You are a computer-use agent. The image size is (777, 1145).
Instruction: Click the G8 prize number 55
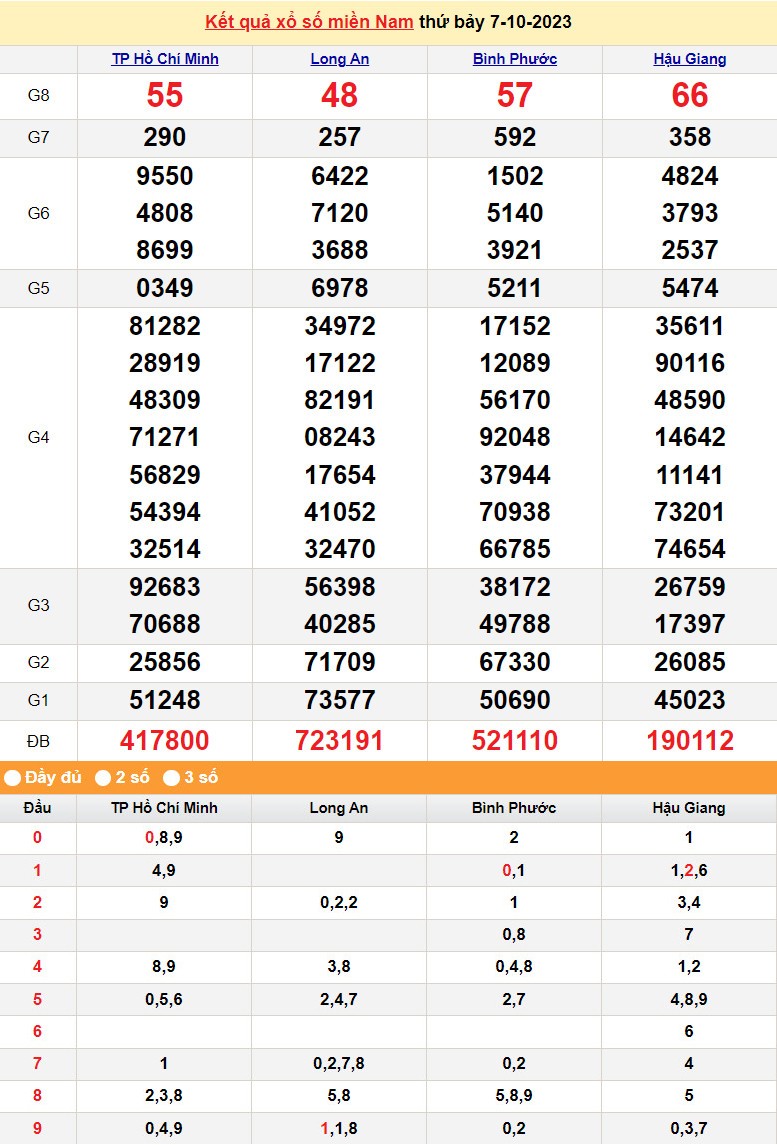pyautogui.click(x=165, y=96)
